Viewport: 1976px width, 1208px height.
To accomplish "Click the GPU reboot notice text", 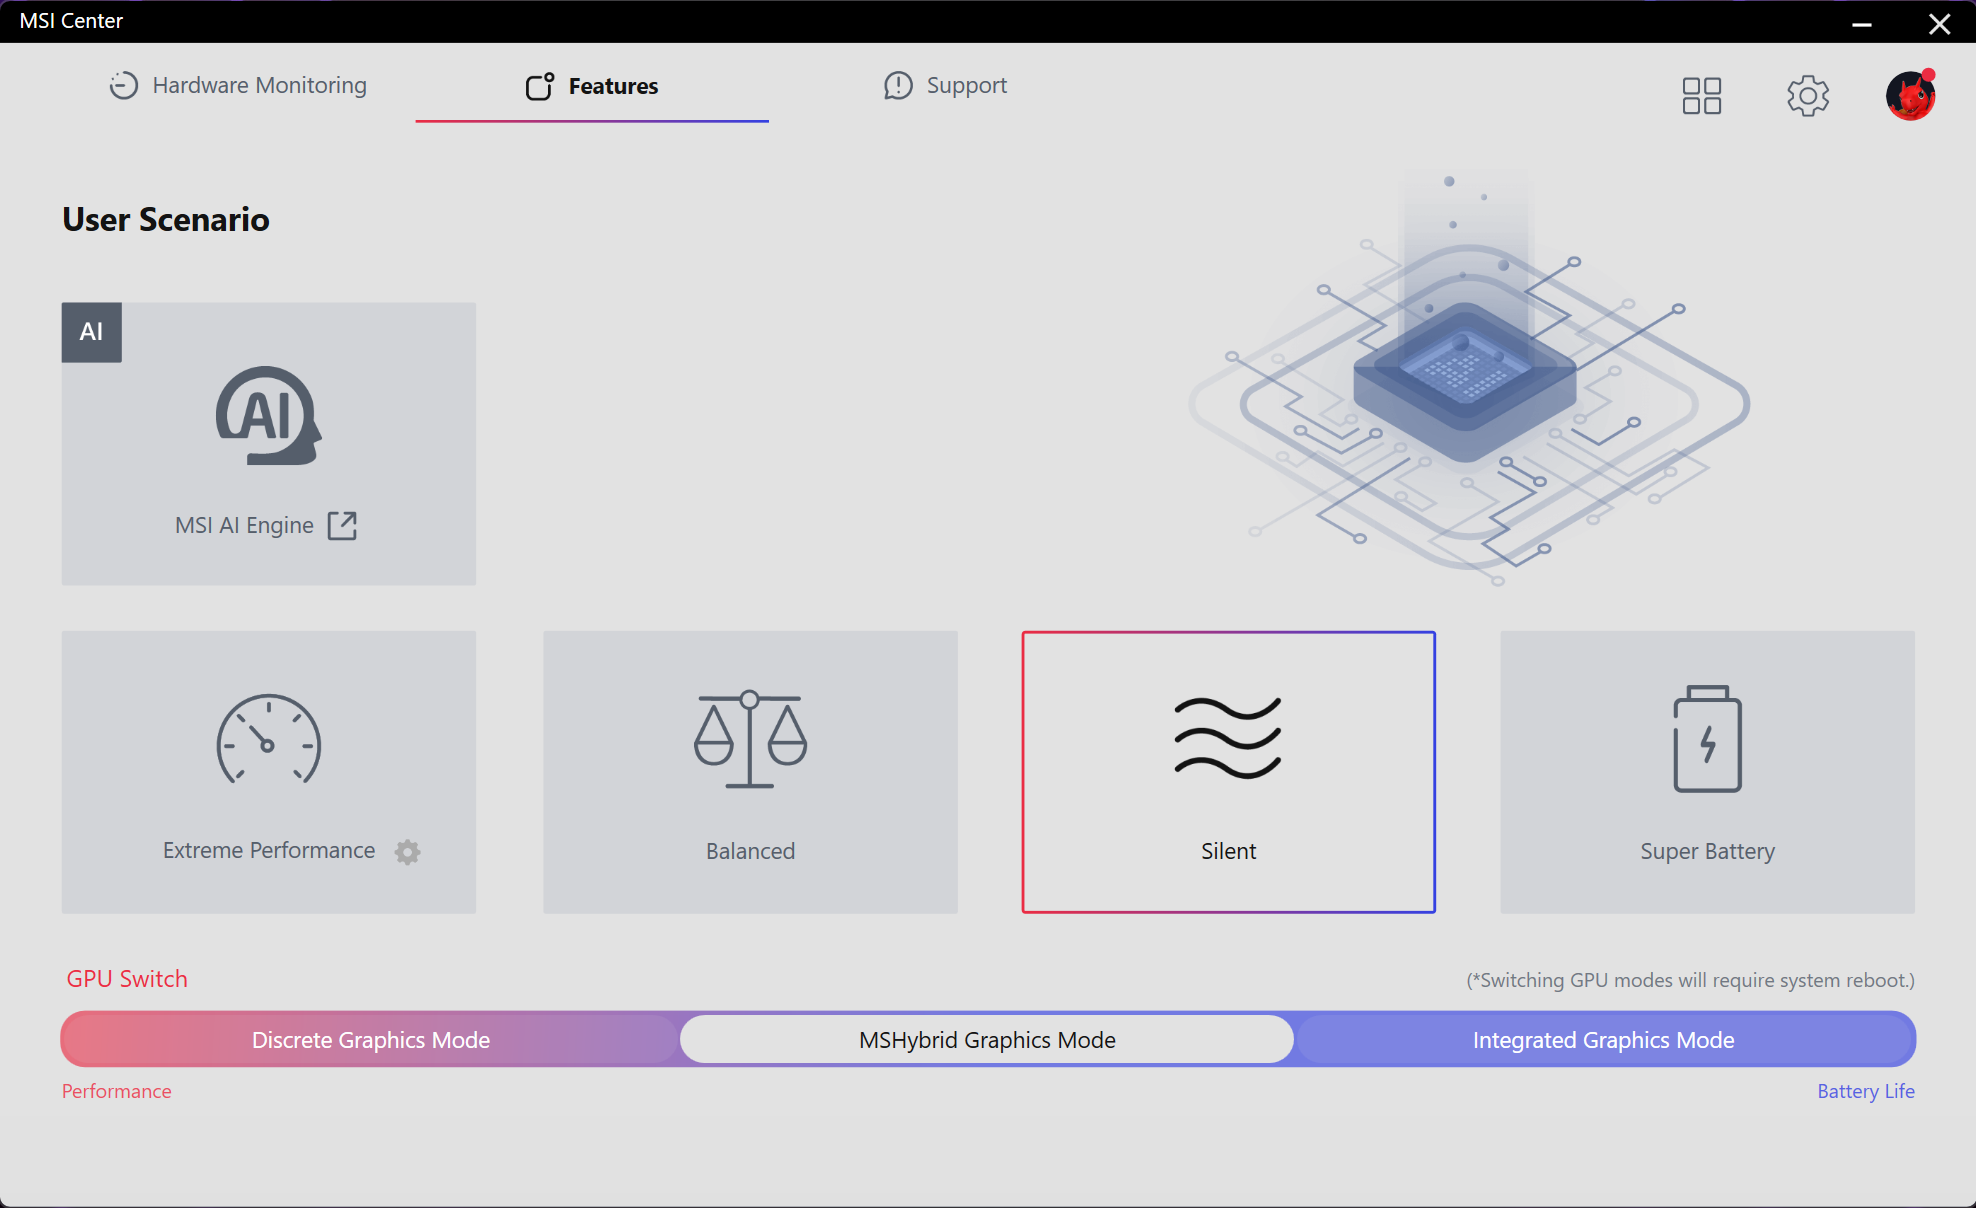I will click(1690, 981).
